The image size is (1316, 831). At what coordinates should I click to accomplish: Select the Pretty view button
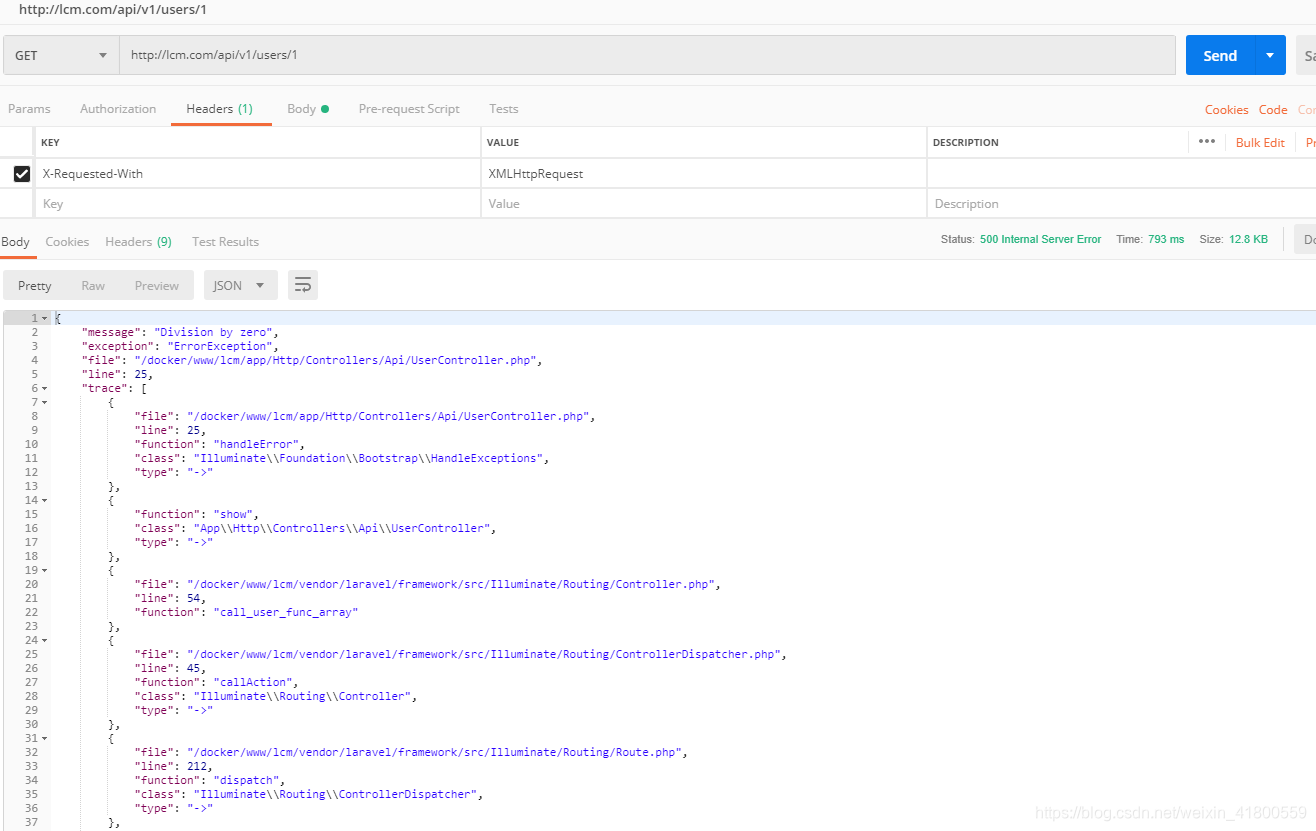[35, 285]
